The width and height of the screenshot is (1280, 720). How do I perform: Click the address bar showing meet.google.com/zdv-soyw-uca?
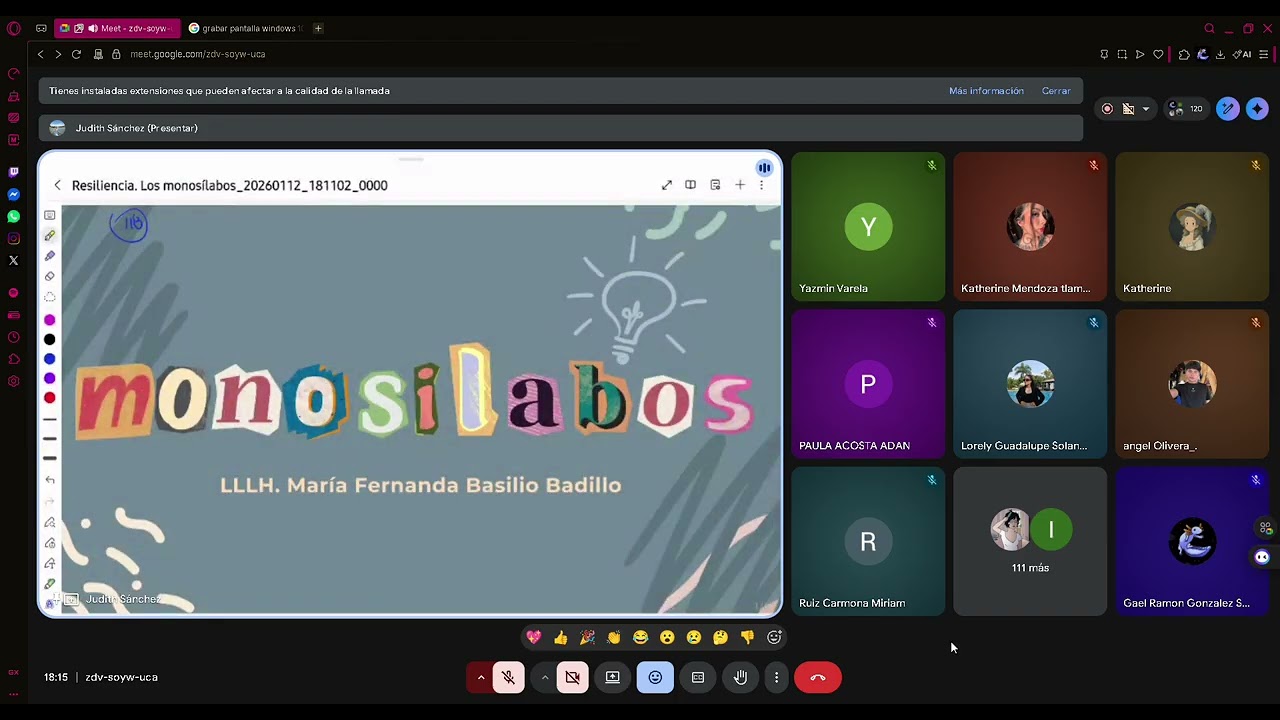pyautogui.click(x=197, y=54)
